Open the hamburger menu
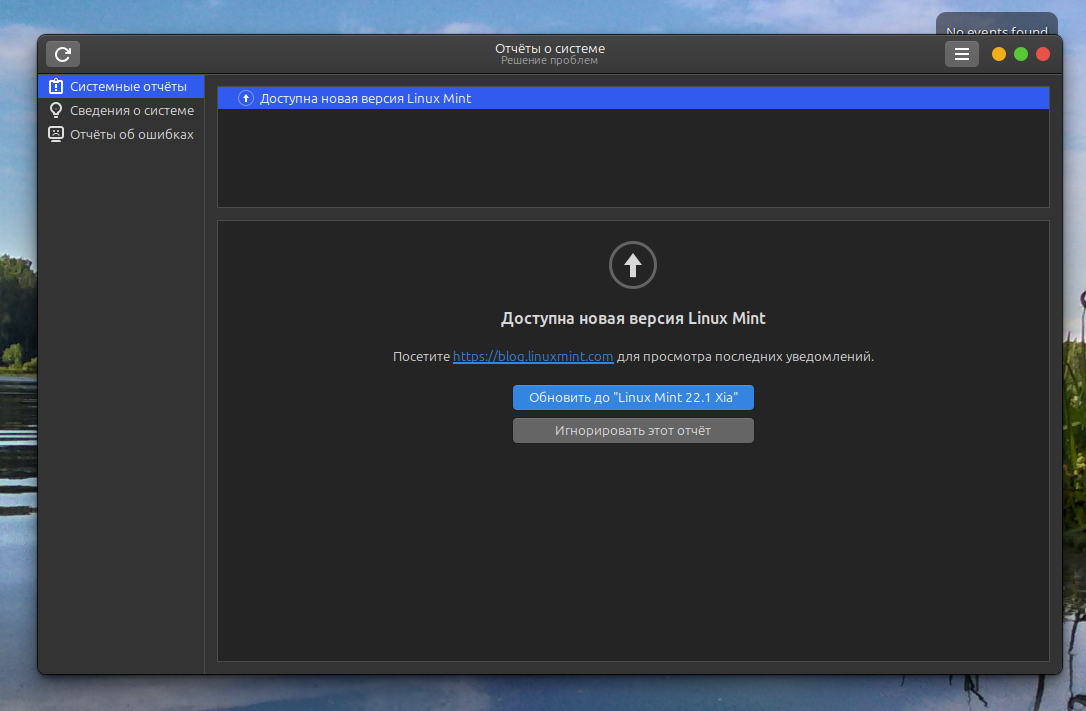This screenshot has height=711, width=1086. click(x=961, y=54)
